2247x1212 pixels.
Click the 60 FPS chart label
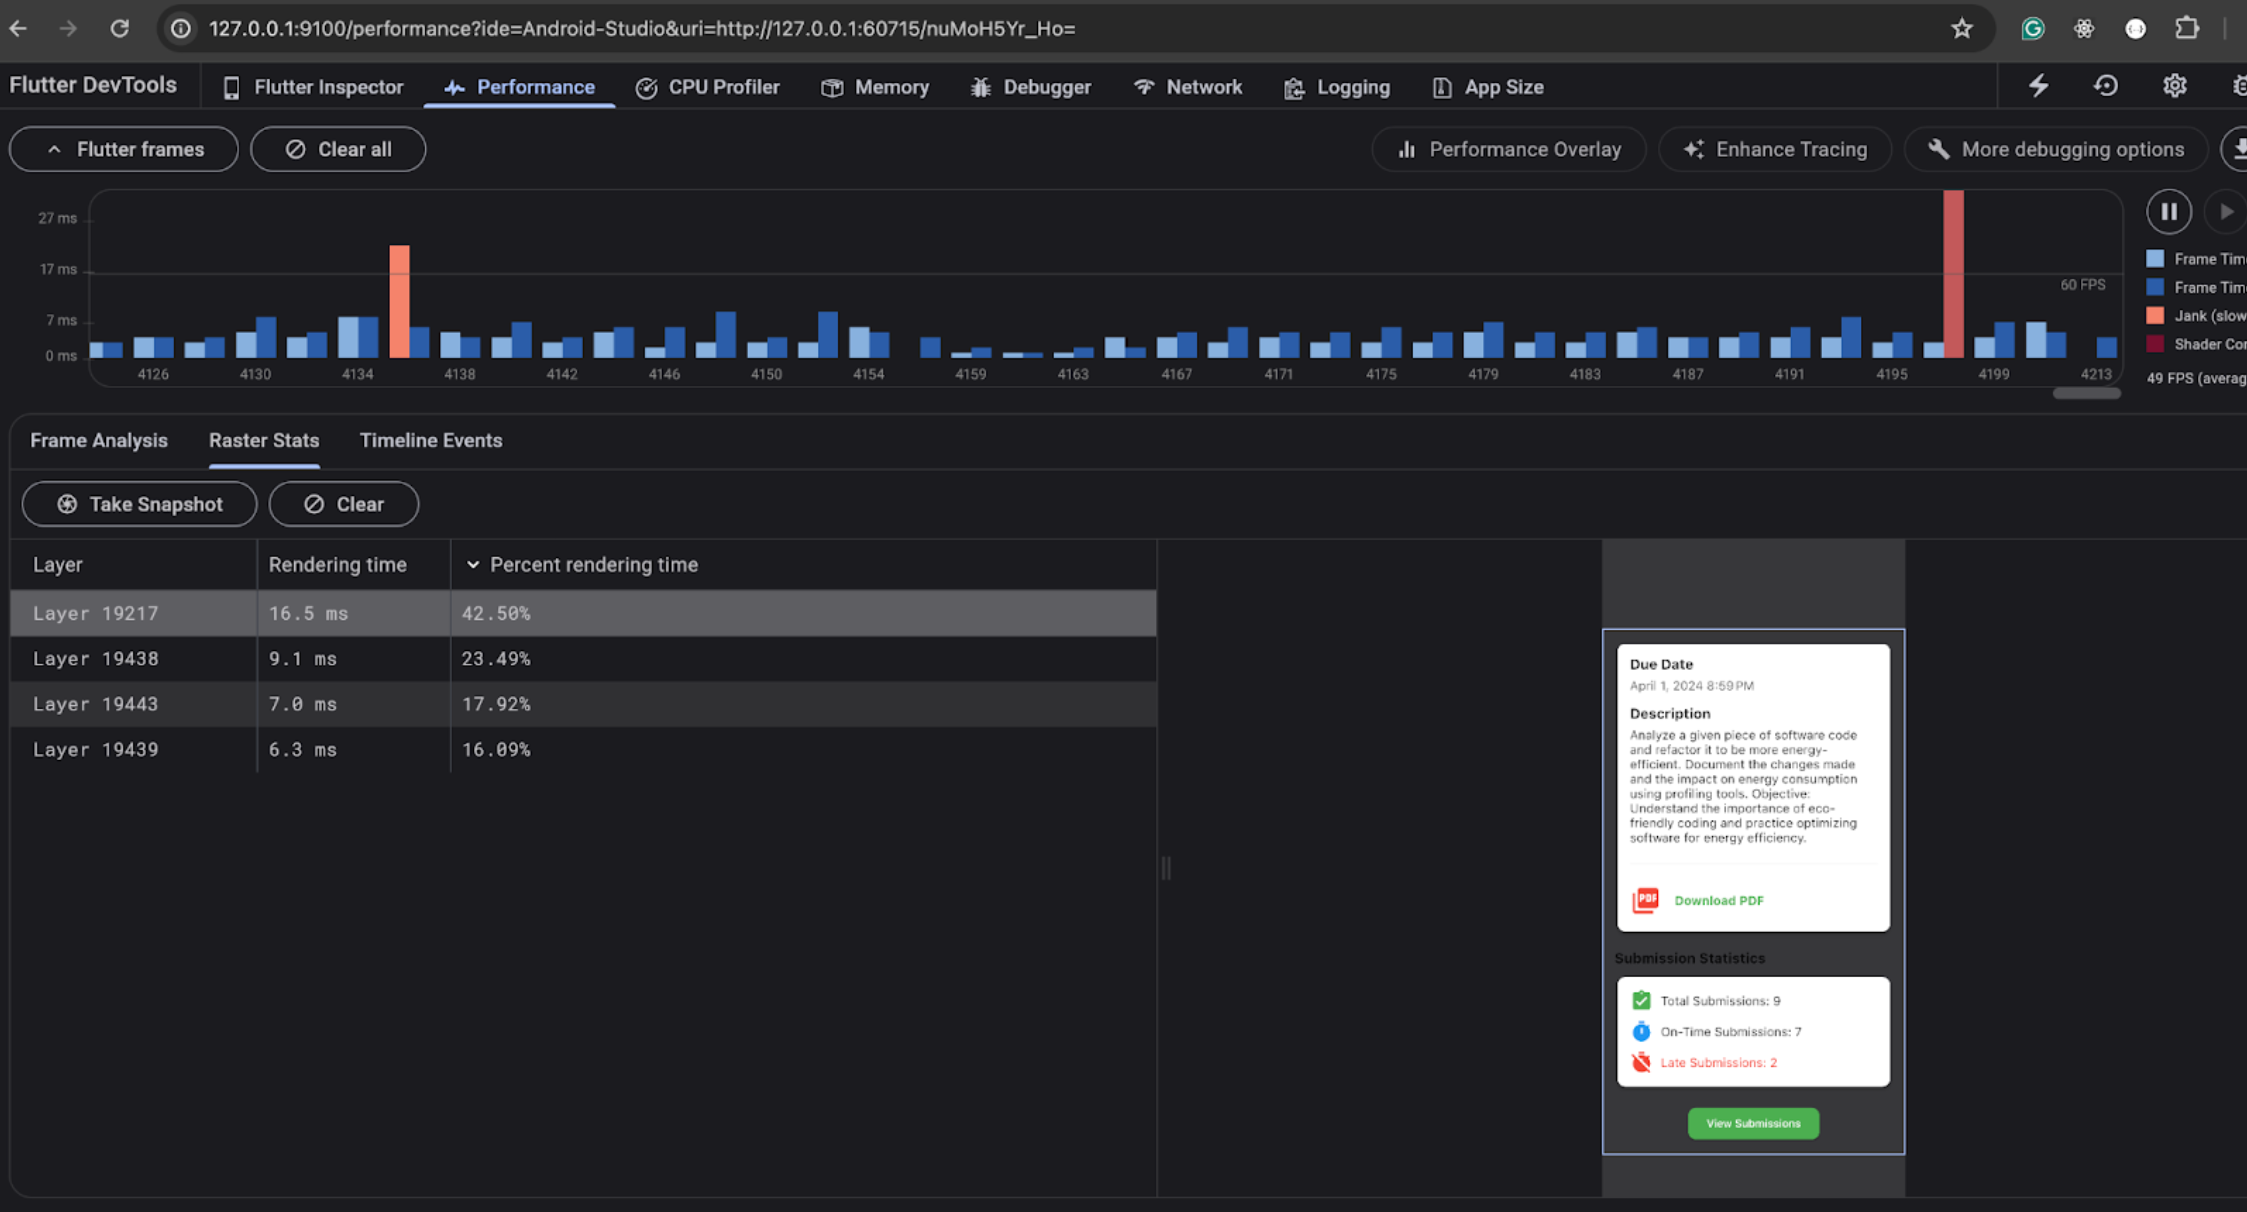pos(2083,285)
